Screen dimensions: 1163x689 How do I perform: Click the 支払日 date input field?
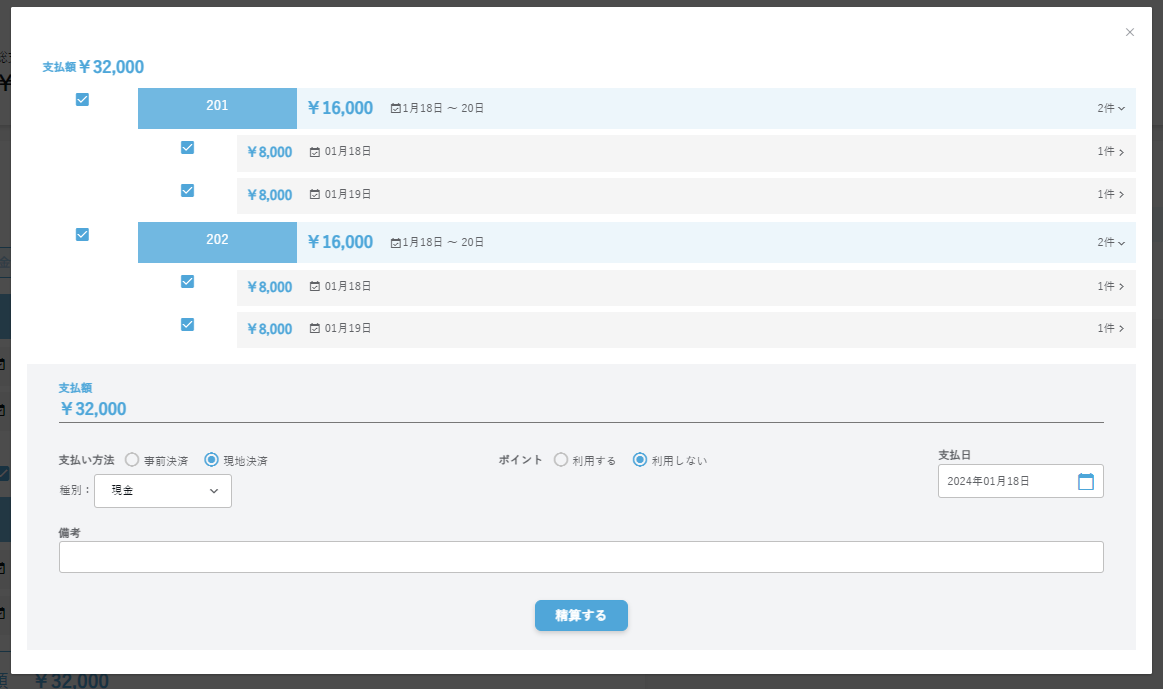pos(1005,481)
